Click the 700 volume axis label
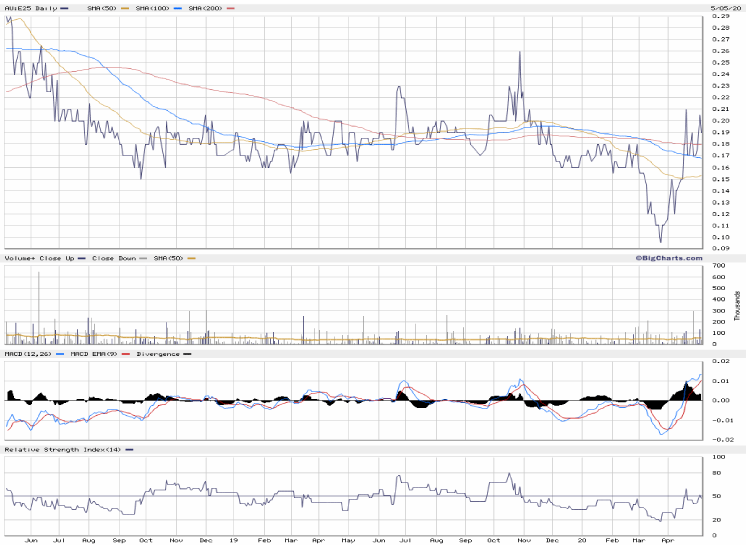Viewport: 746px width, 547px height. (x=717, y=266)
